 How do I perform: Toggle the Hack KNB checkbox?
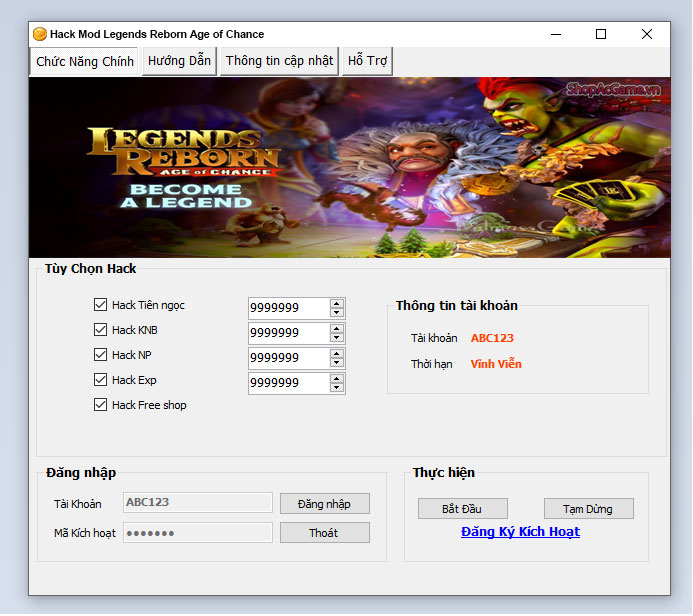[100, 330]
